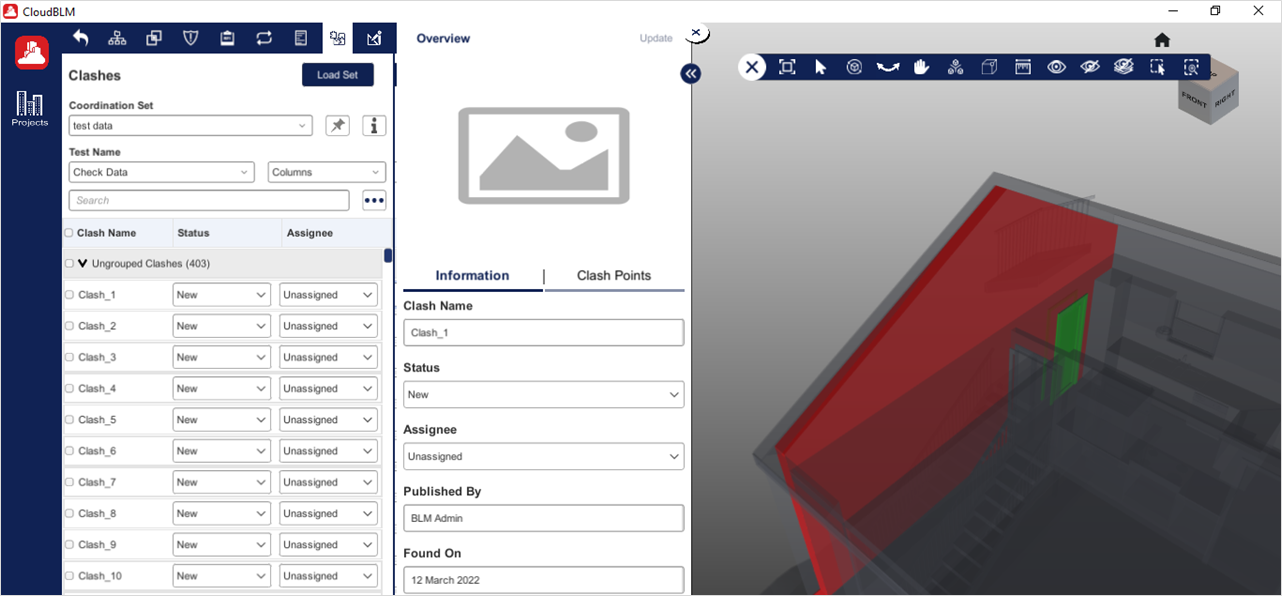1282x596 pixels.
Task: Open Projects from the left sidebar
Action: (x=30, y=109)
